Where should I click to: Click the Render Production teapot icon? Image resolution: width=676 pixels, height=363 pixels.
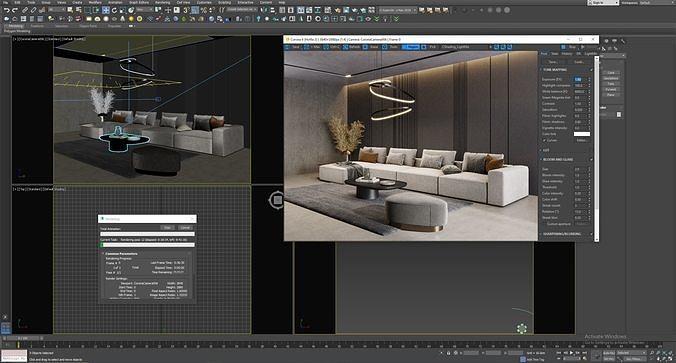pos(354,10)
